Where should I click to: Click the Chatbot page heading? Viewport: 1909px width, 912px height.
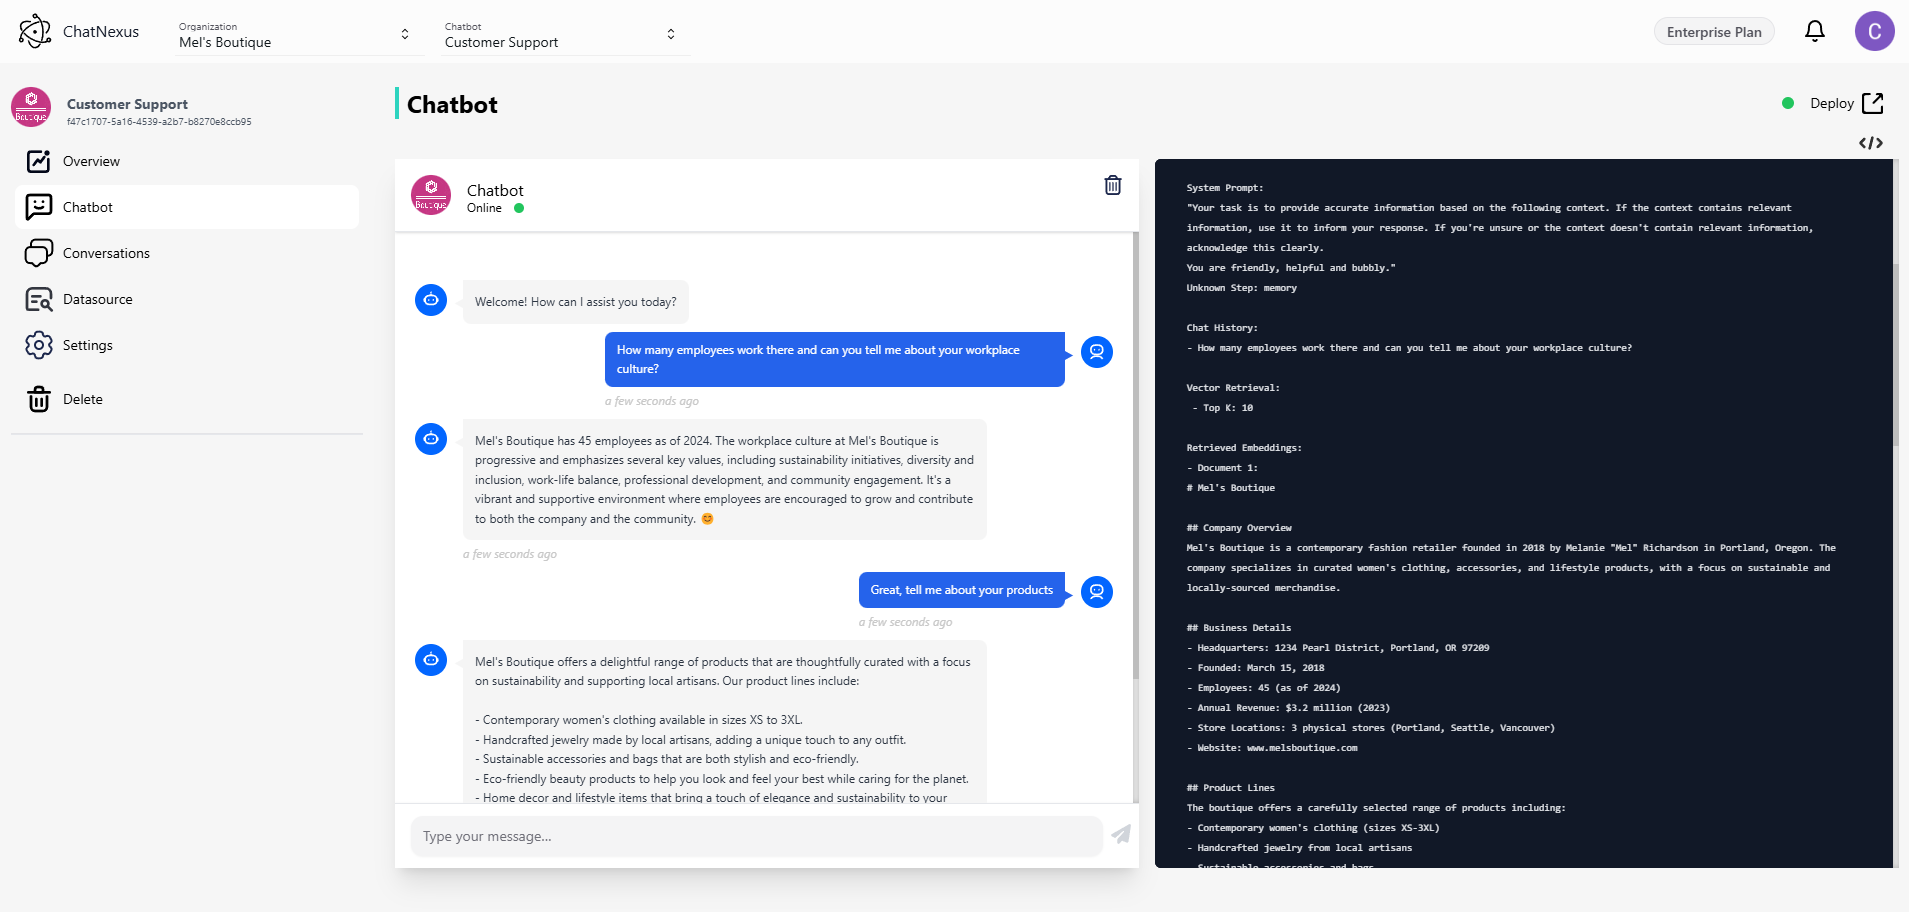(x=452, y=104)
